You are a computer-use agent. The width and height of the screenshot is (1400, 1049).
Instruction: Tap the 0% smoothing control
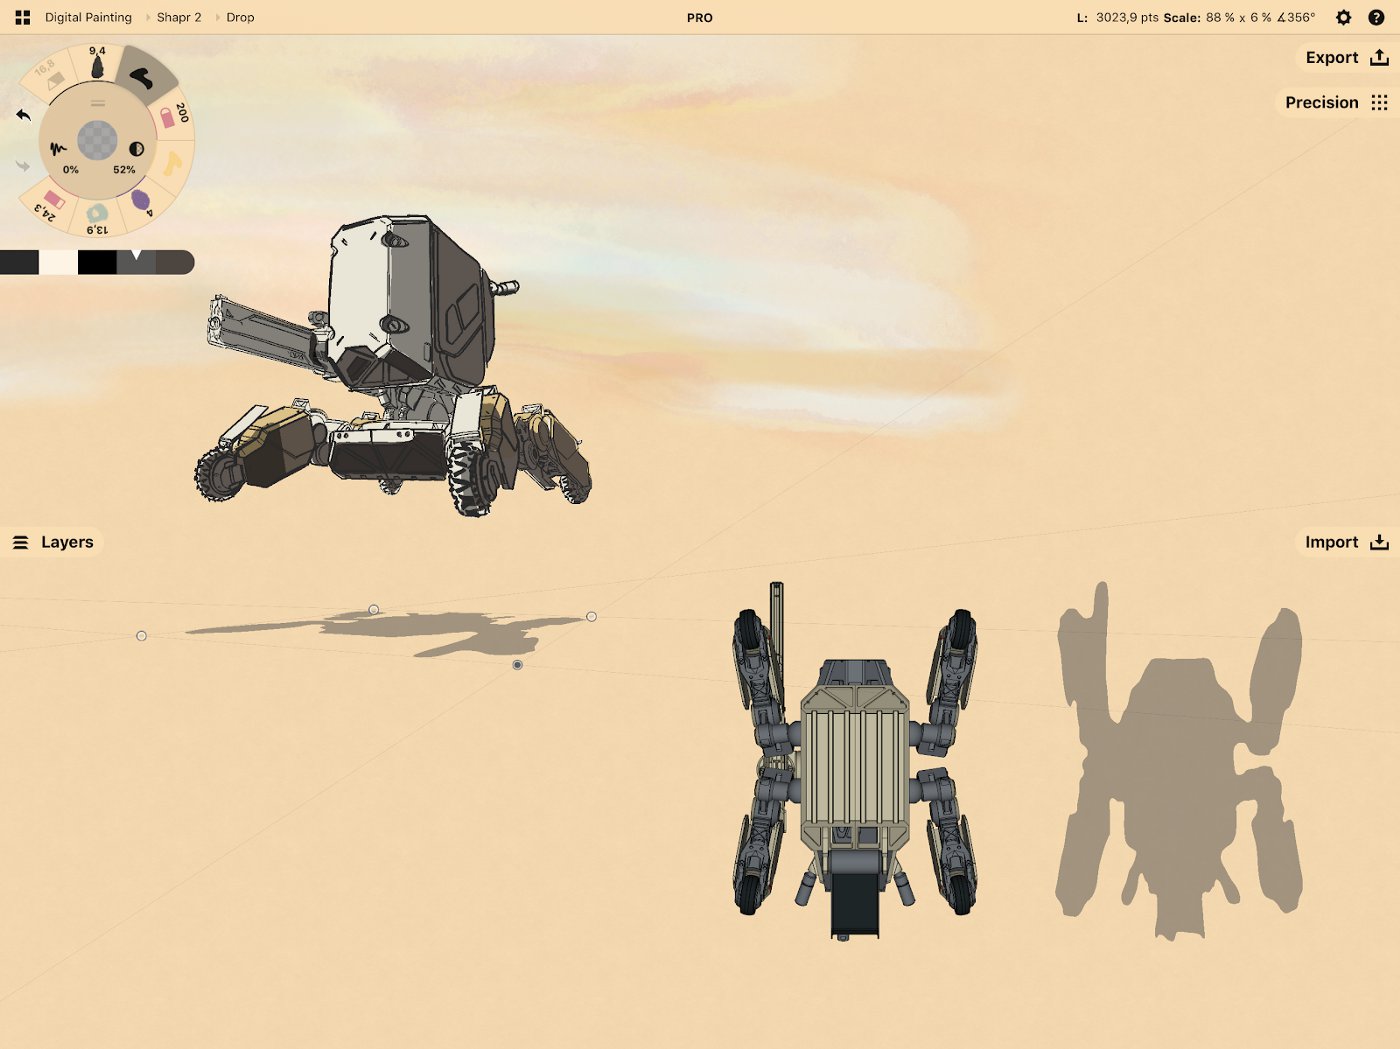coord(64,157)
